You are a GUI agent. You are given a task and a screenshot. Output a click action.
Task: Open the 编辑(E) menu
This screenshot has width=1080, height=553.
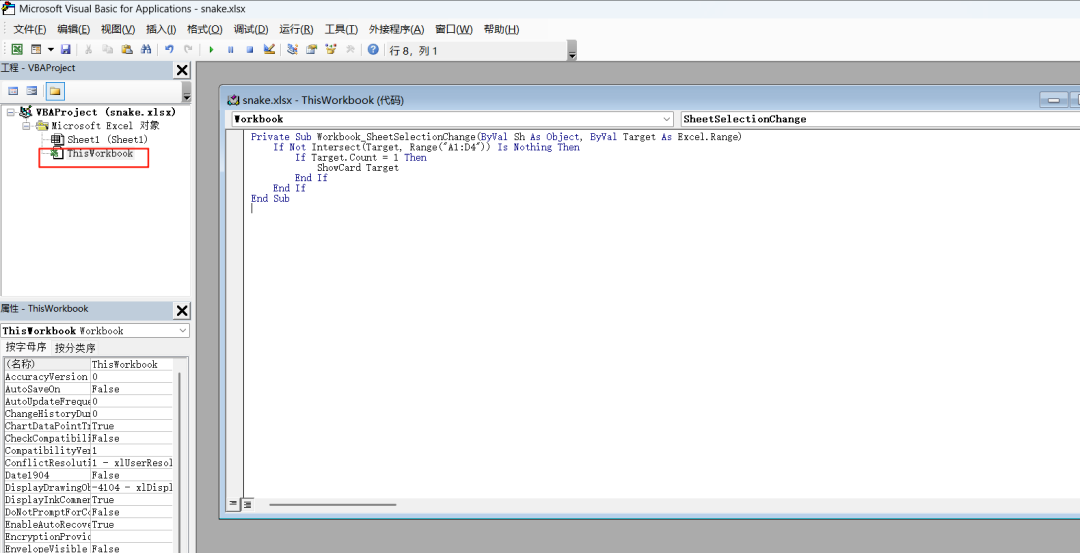[74, 29]
